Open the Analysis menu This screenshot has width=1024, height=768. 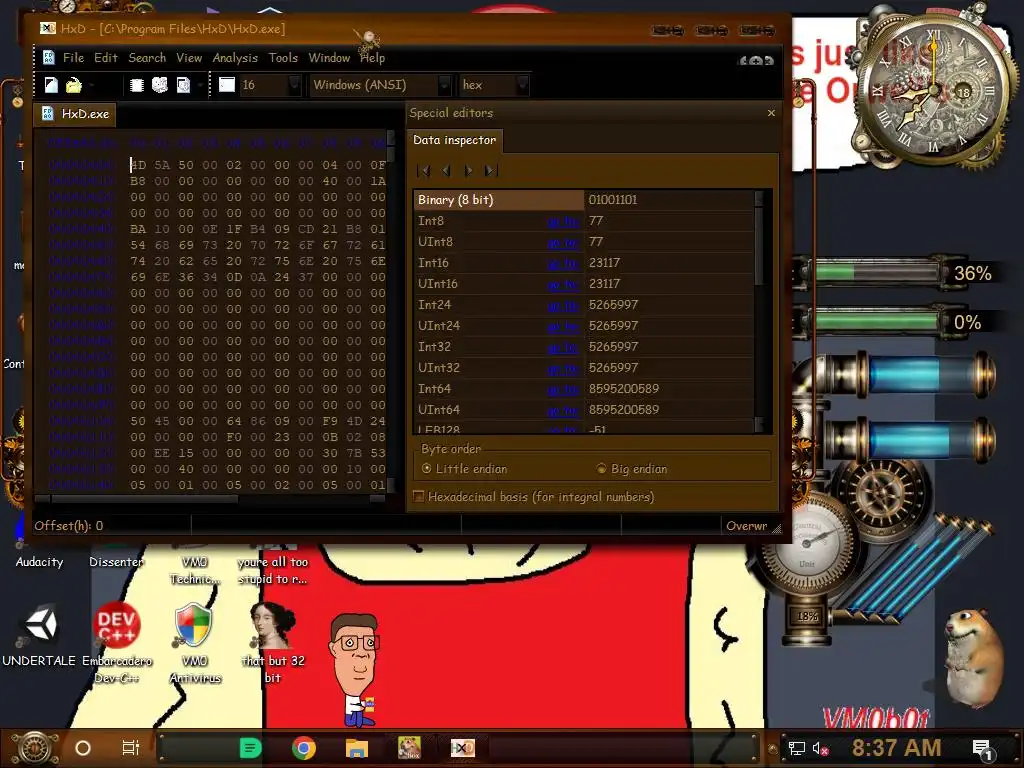tap(235, 57)
